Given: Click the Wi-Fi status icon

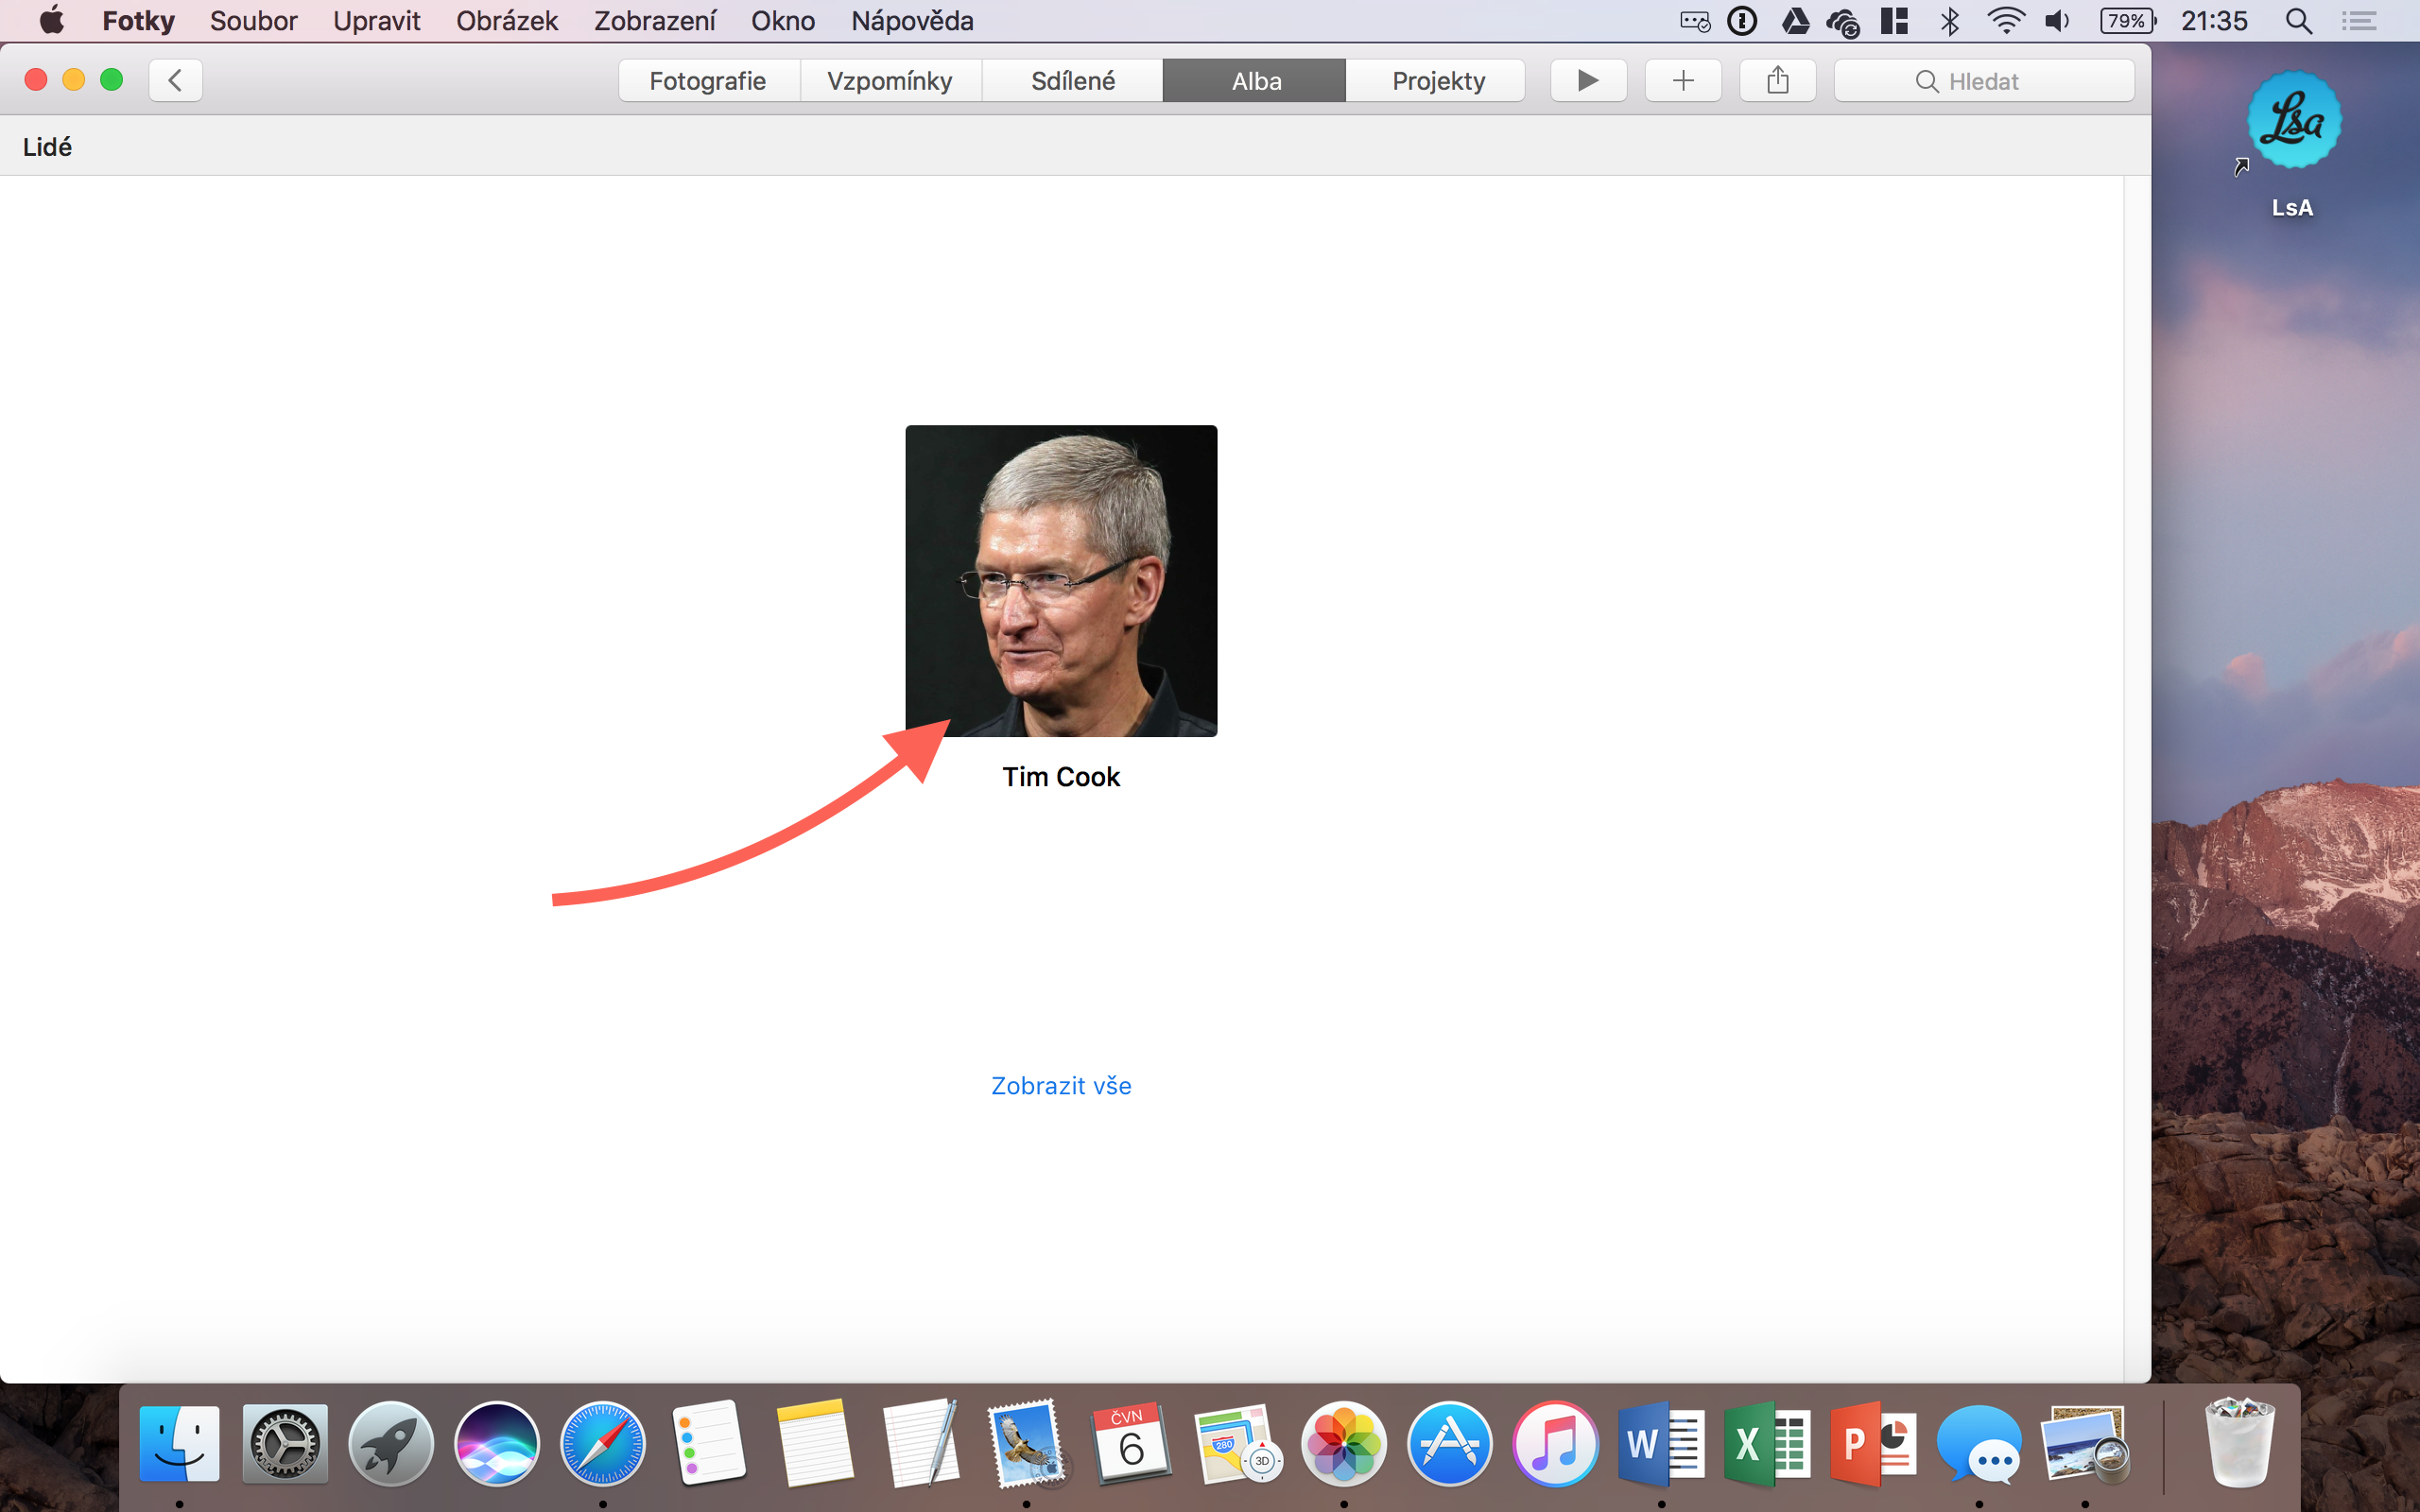Looking at the screenshot, I should pyautogui.click(x=2005, y=21).
